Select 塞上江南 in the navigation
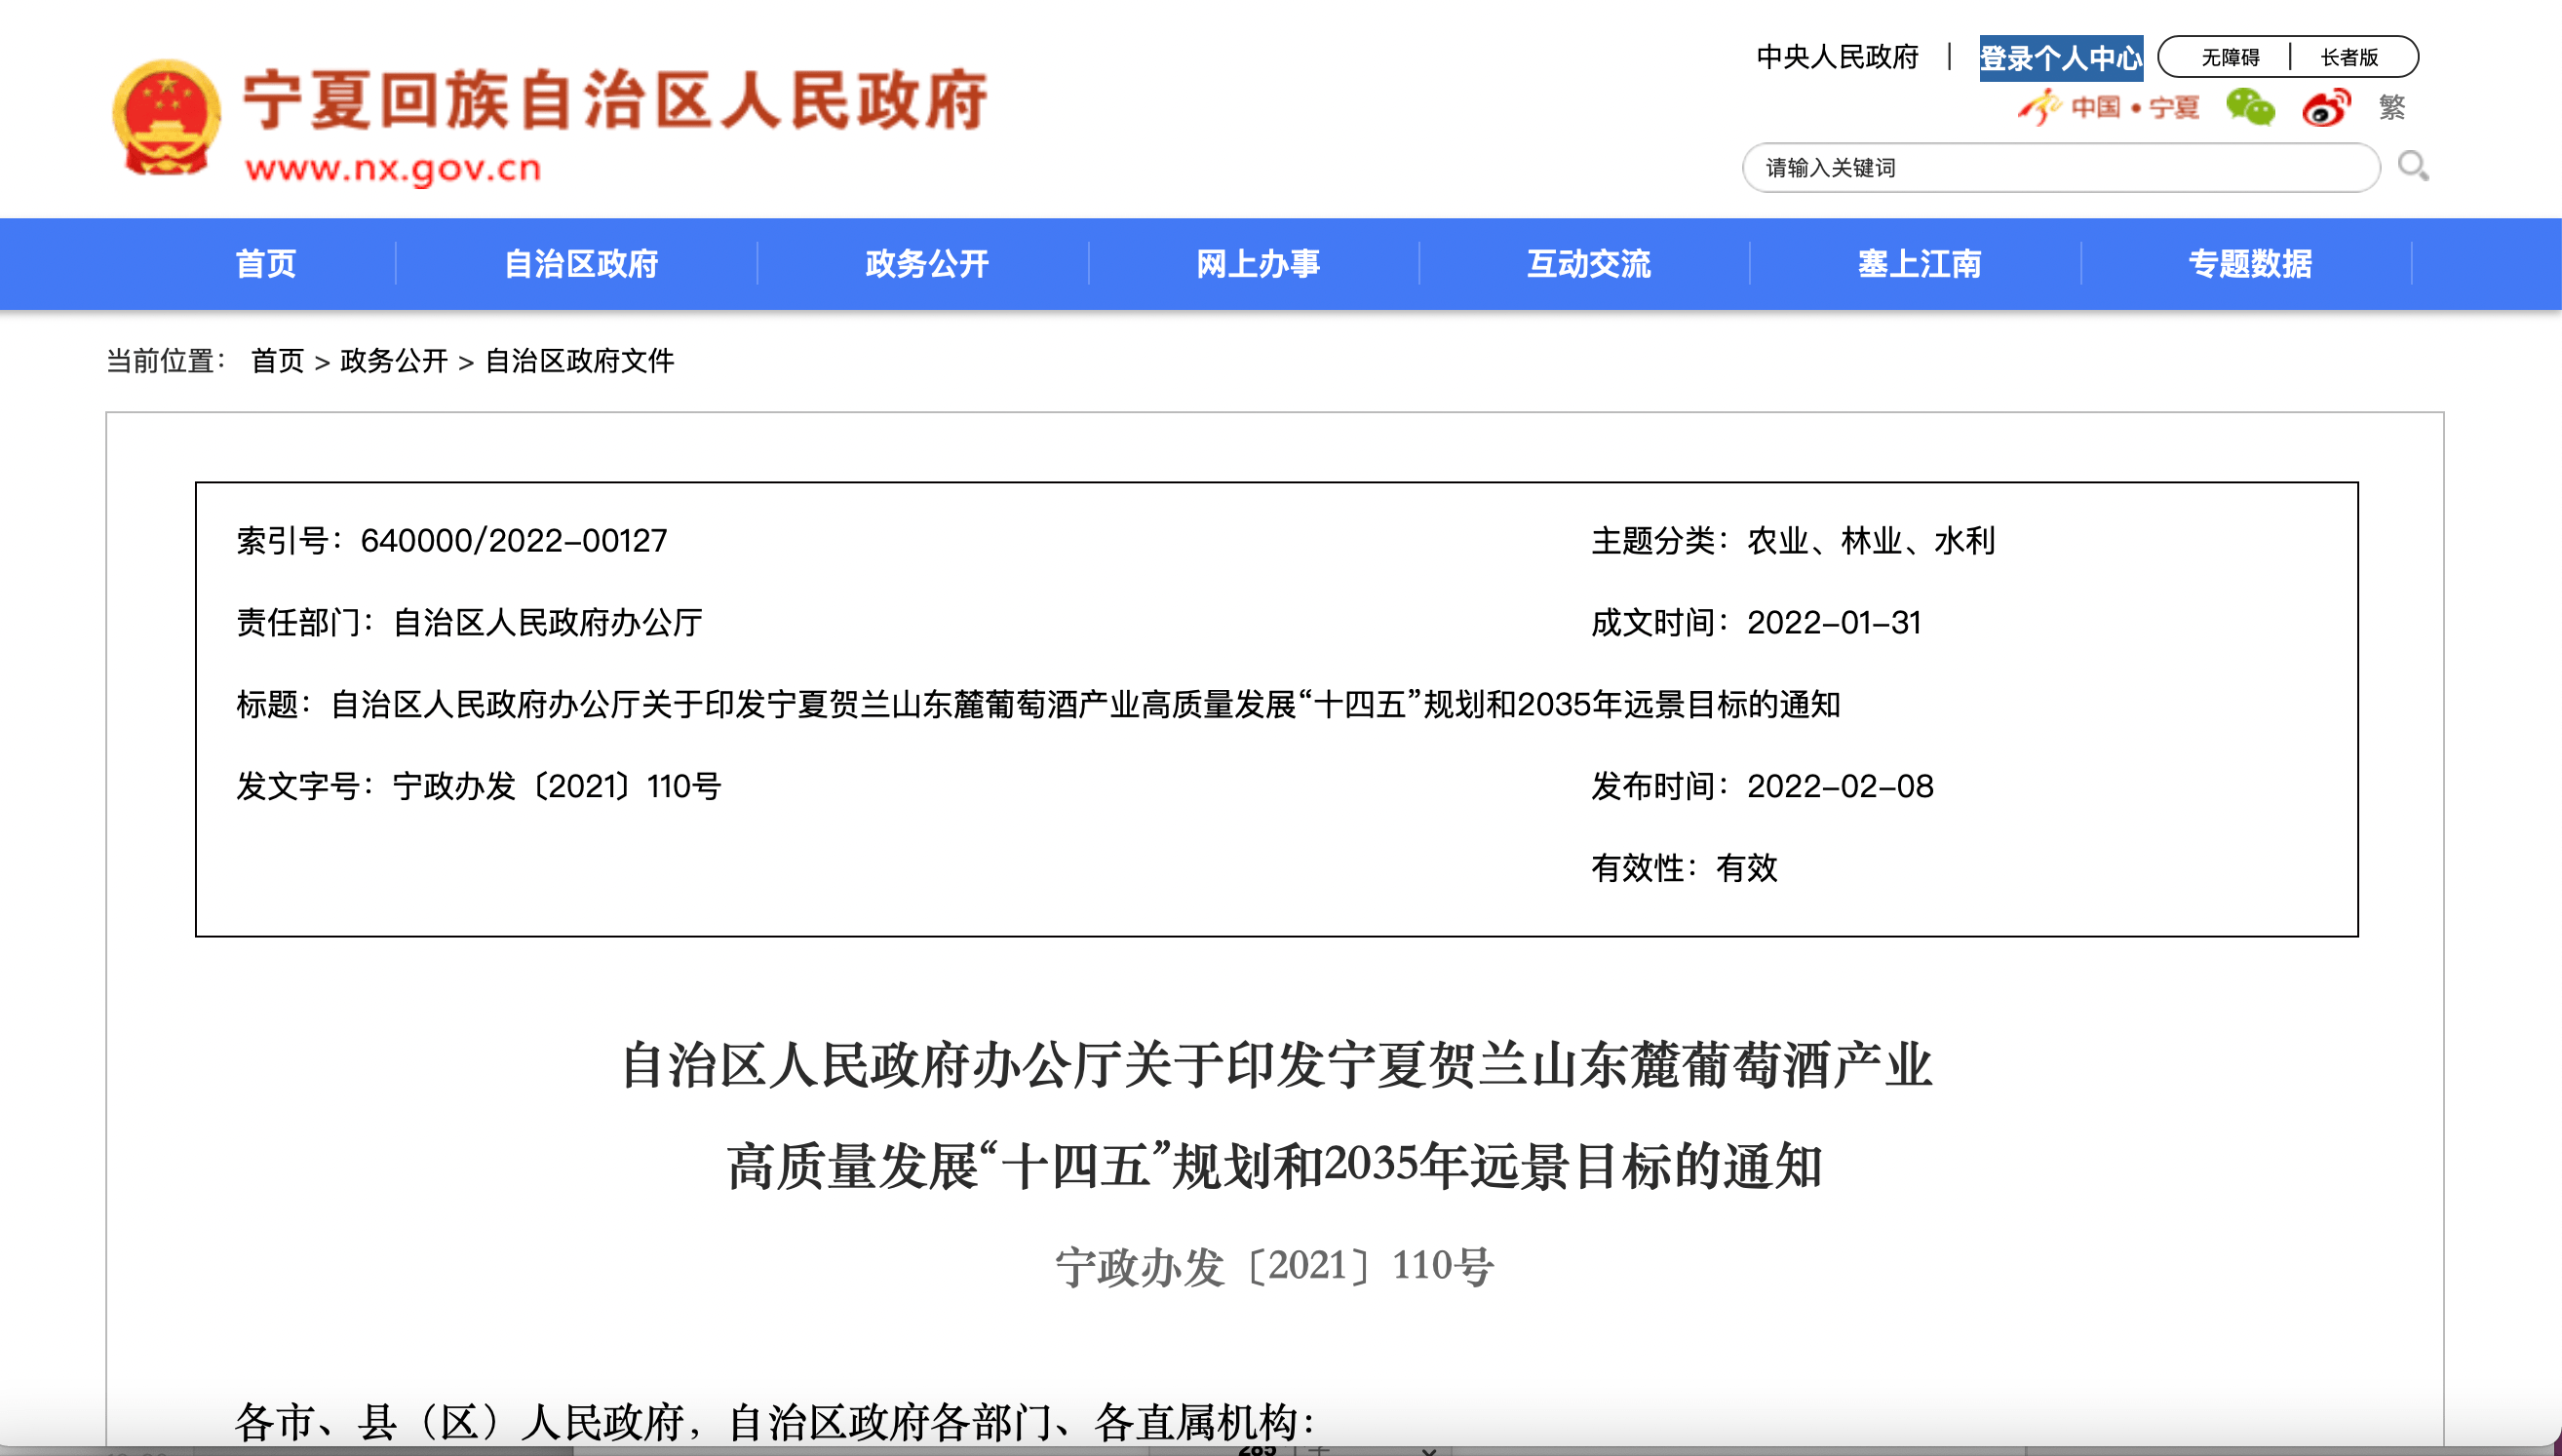This screenshot has height=1456, width=2562. pos(1920,263)
